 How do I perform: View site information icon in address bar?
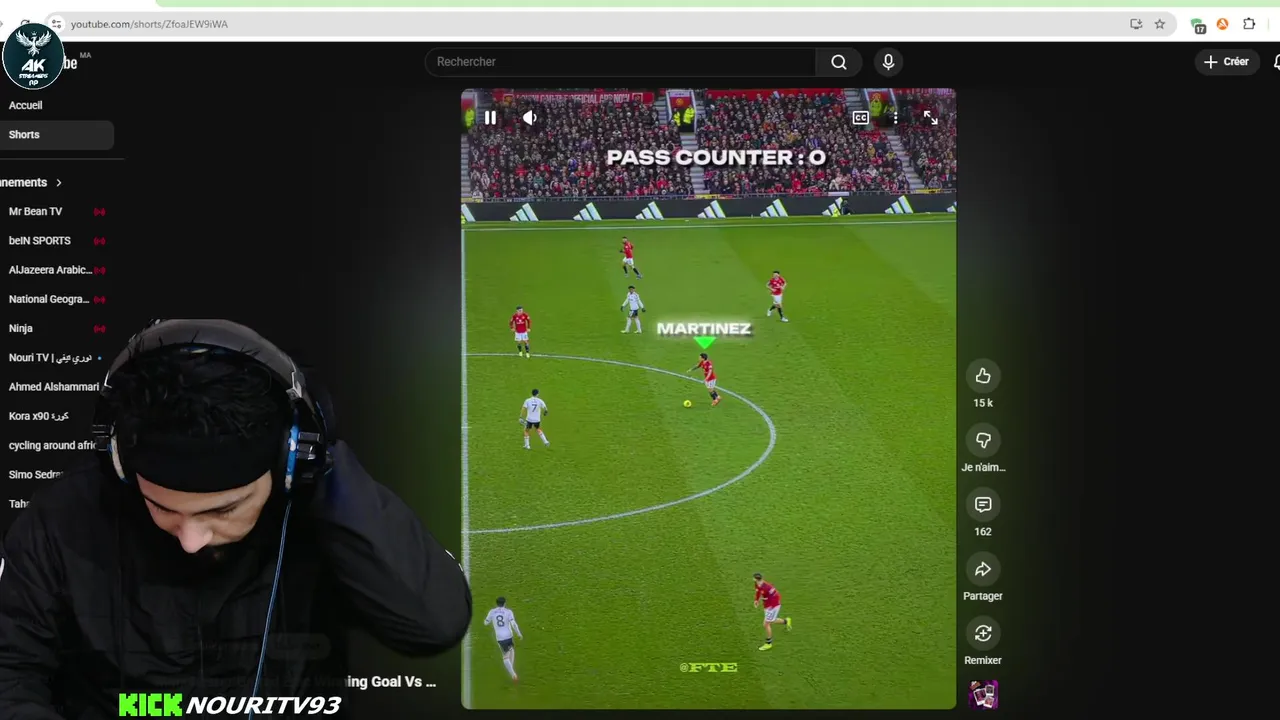(x=56, y=24)
